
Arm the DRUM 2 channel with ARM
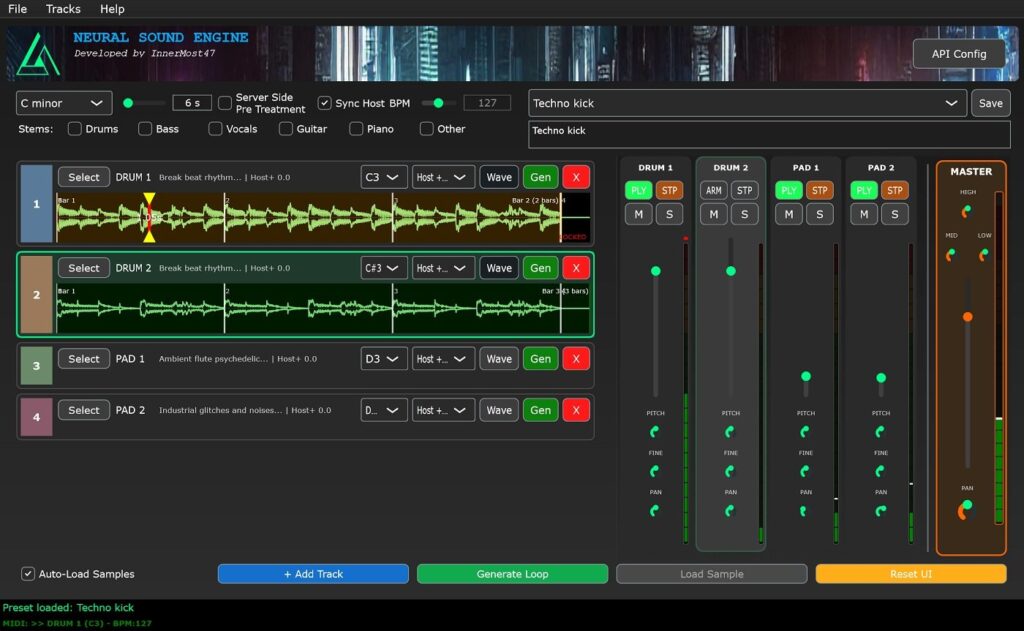(714, 190)
